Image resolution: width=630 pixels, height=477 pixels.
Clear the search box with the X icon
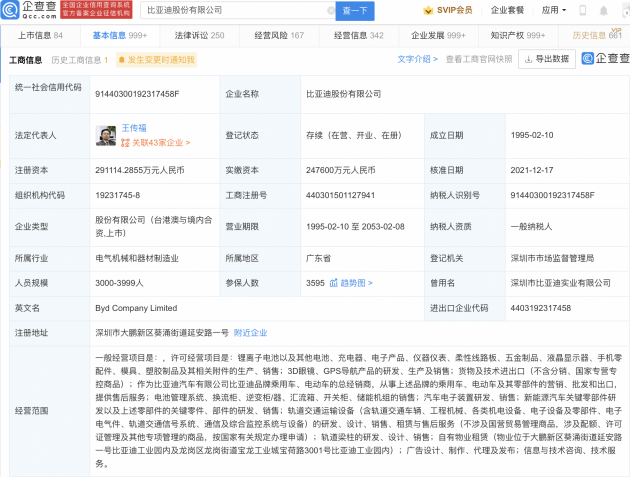(x=331, y=11)
